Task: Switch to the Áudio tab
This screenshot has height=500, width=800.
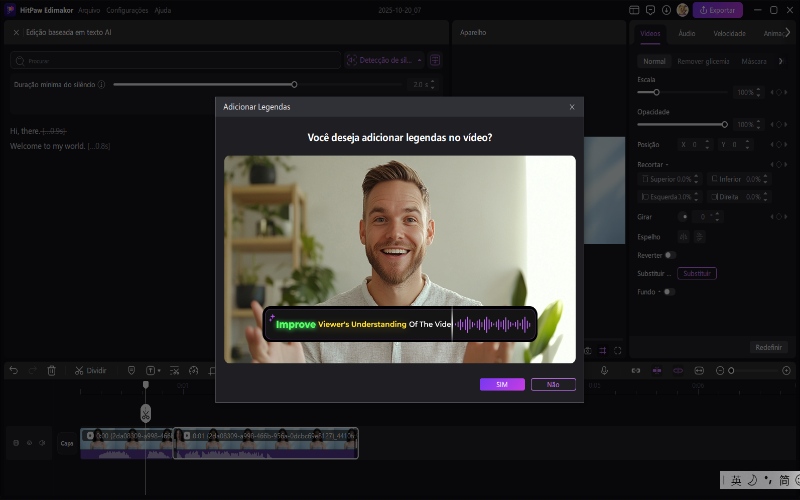Action: point(687,33)
